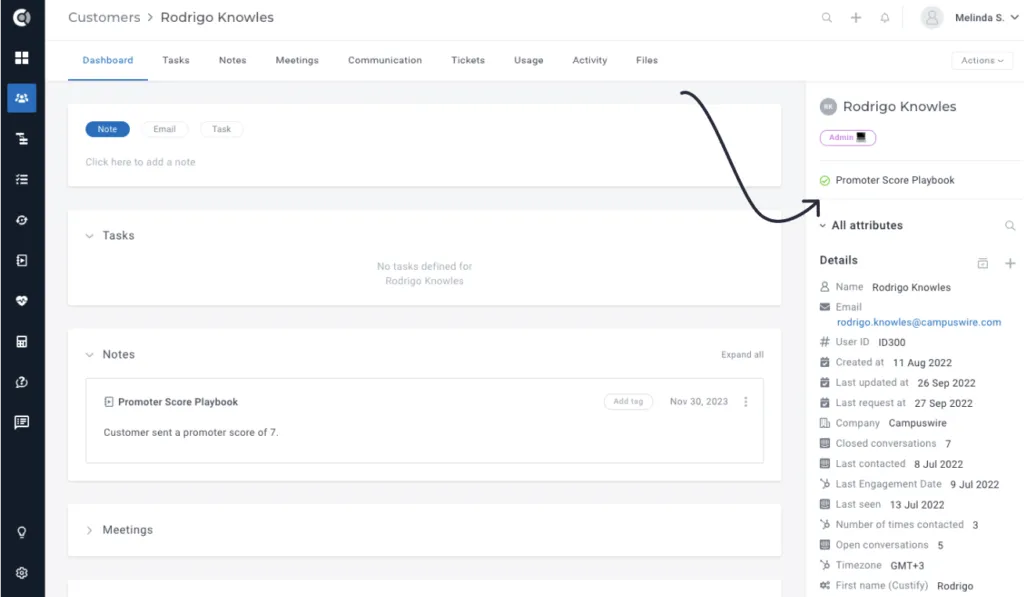The width and height of the screenshot is (1024, 597).
Task: Expand the Meetings section chevron
Action: coord(89,530)
